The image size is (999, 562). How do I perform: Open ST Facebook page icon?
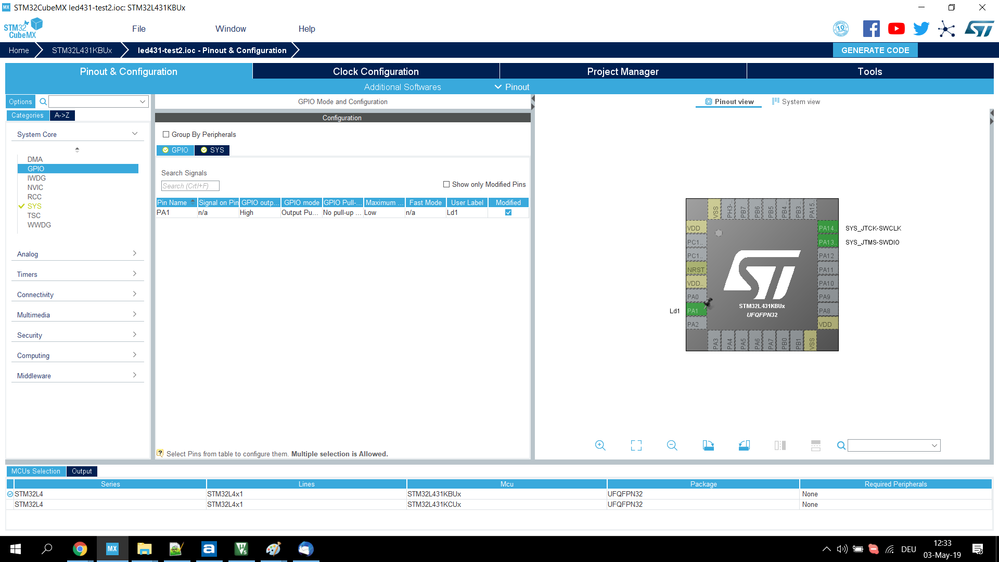[871, 29]
